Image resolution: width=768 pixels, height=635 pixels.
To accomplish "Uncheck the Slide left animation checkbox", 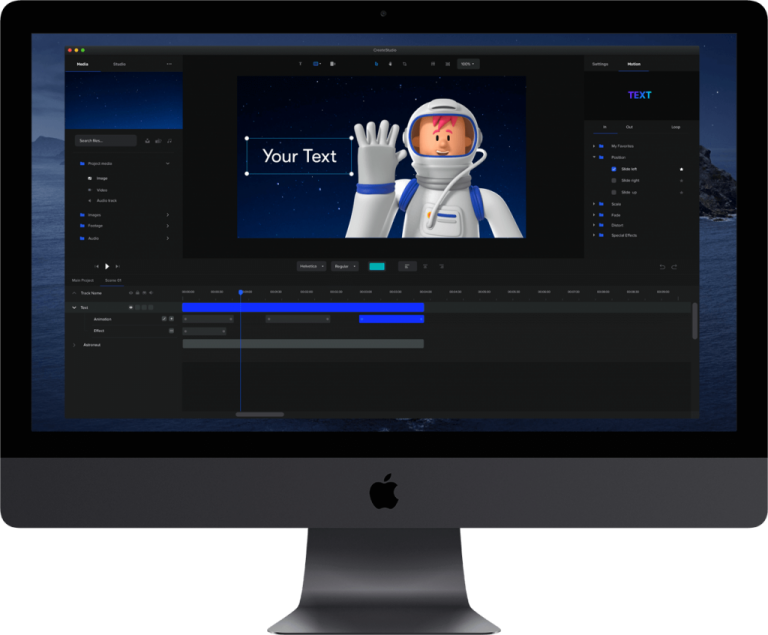I will [x=614, y=169].
